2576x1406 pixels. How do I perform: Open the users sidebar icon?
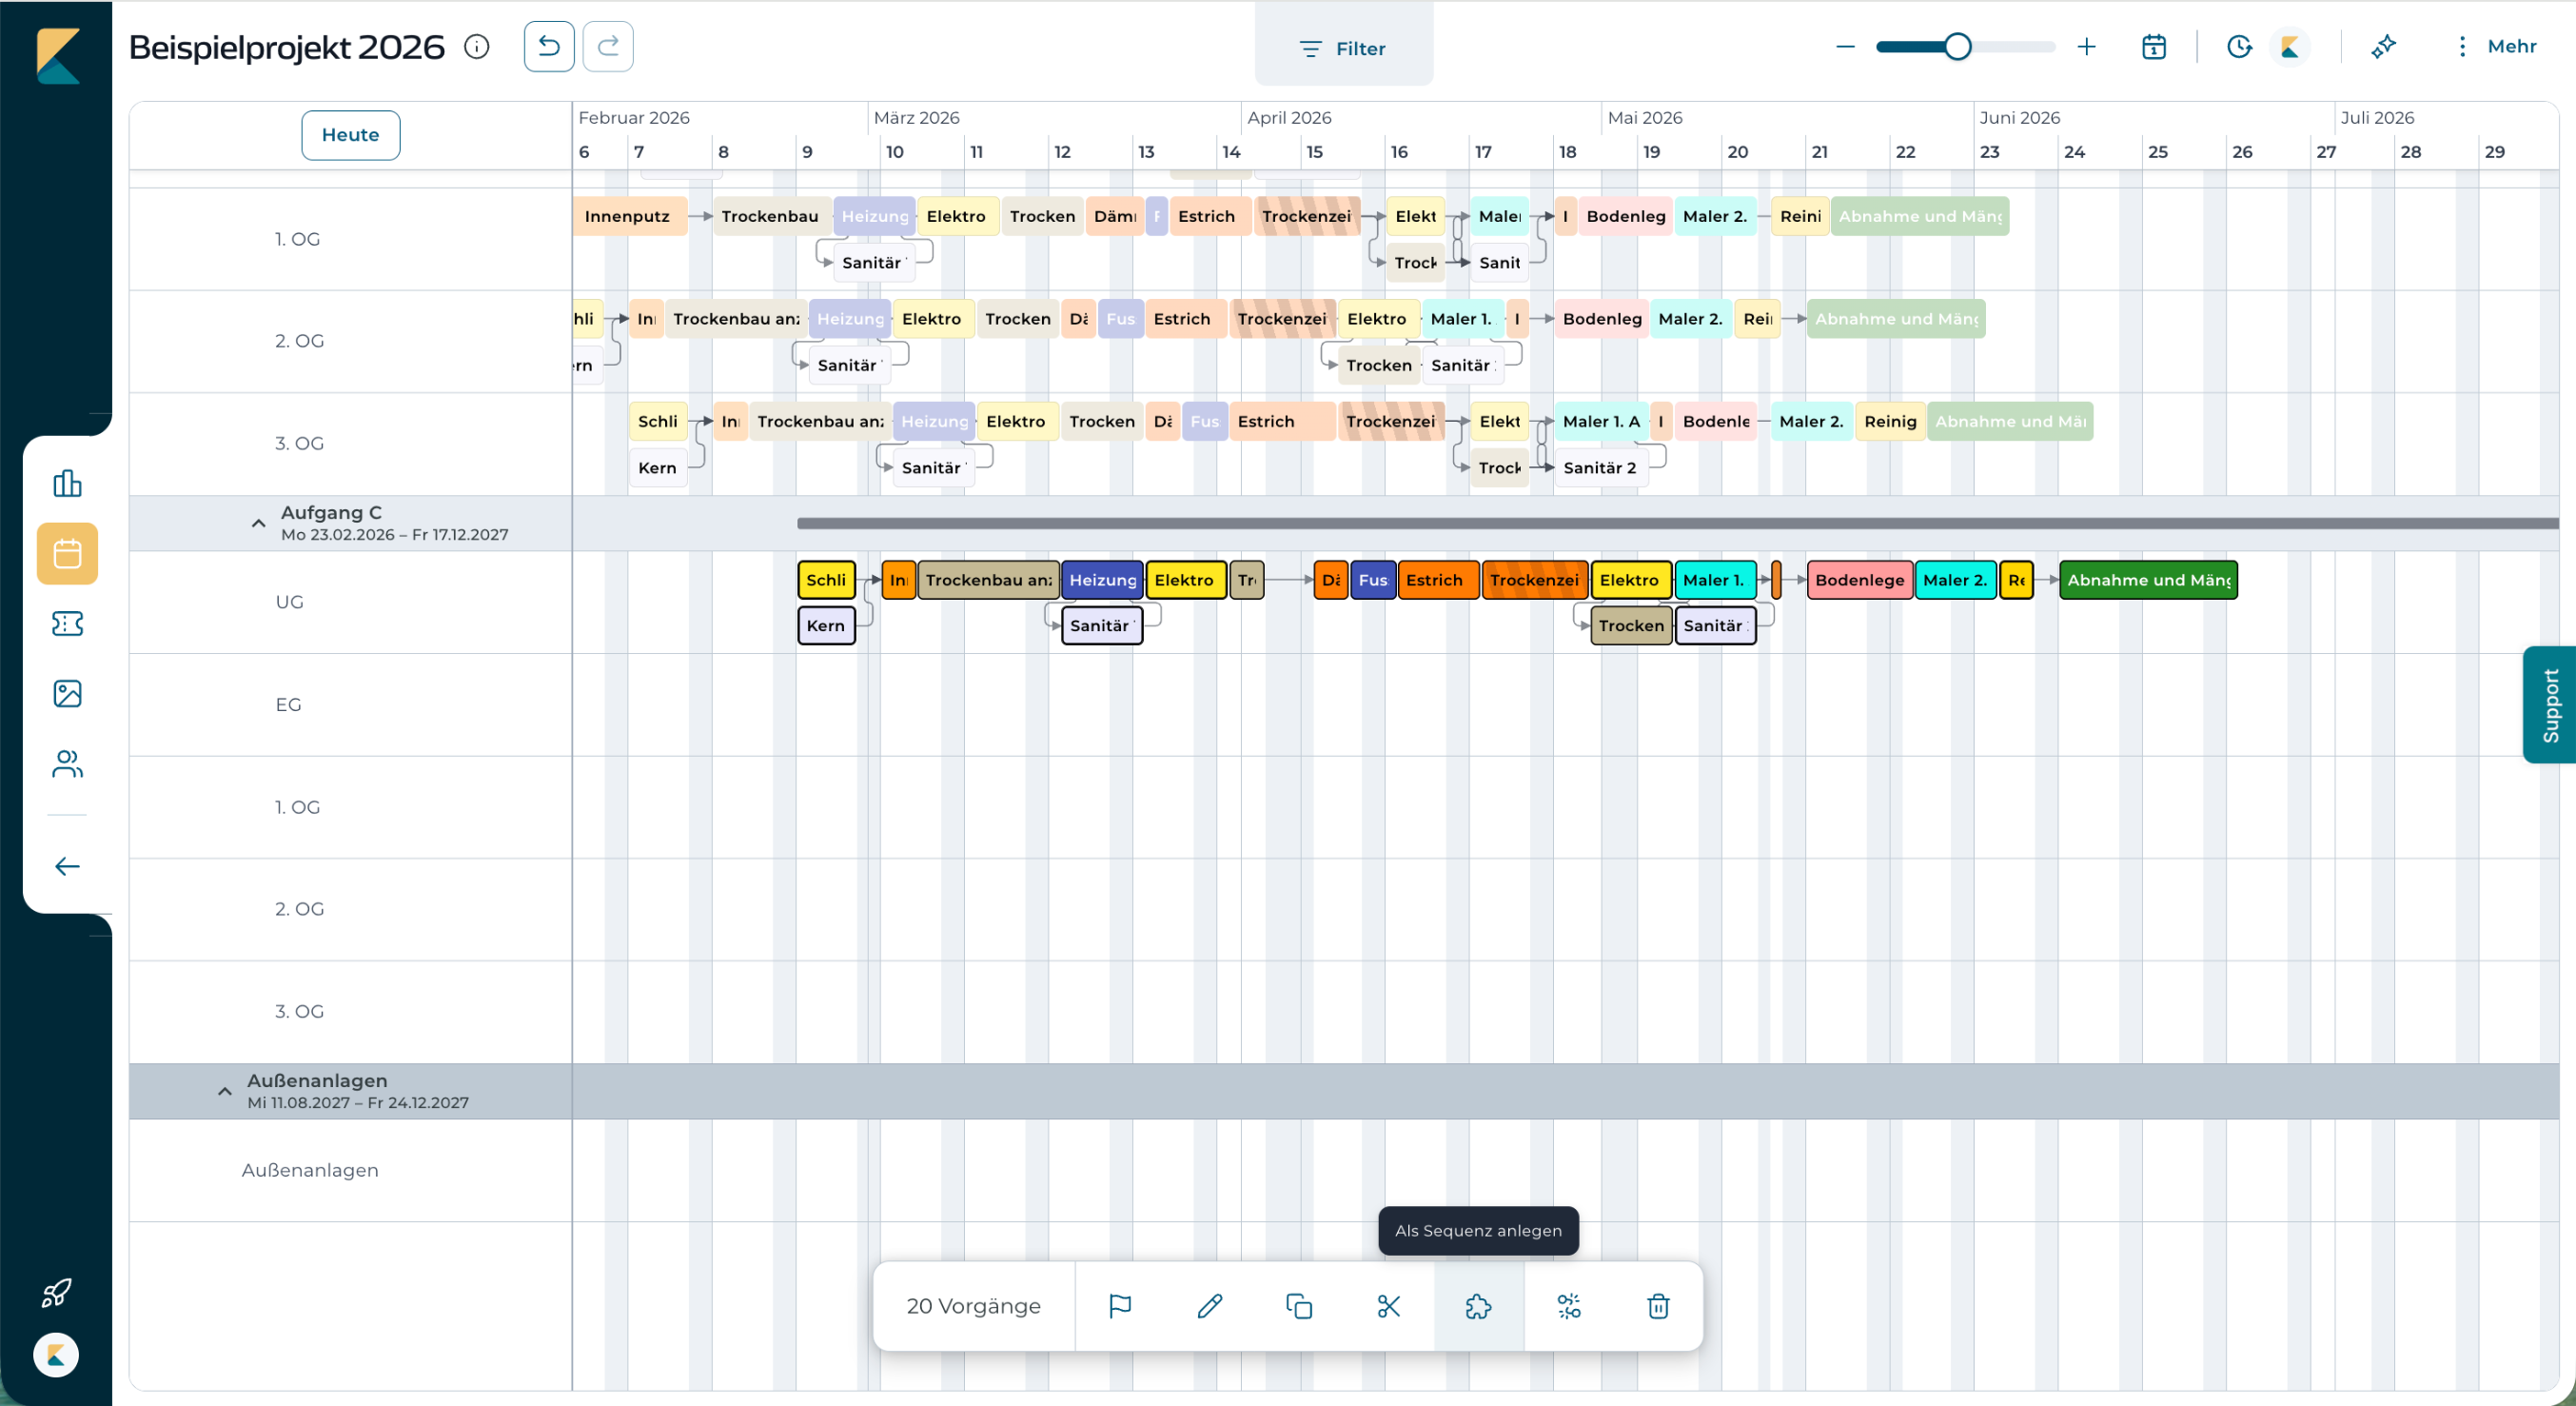point(67,763)
